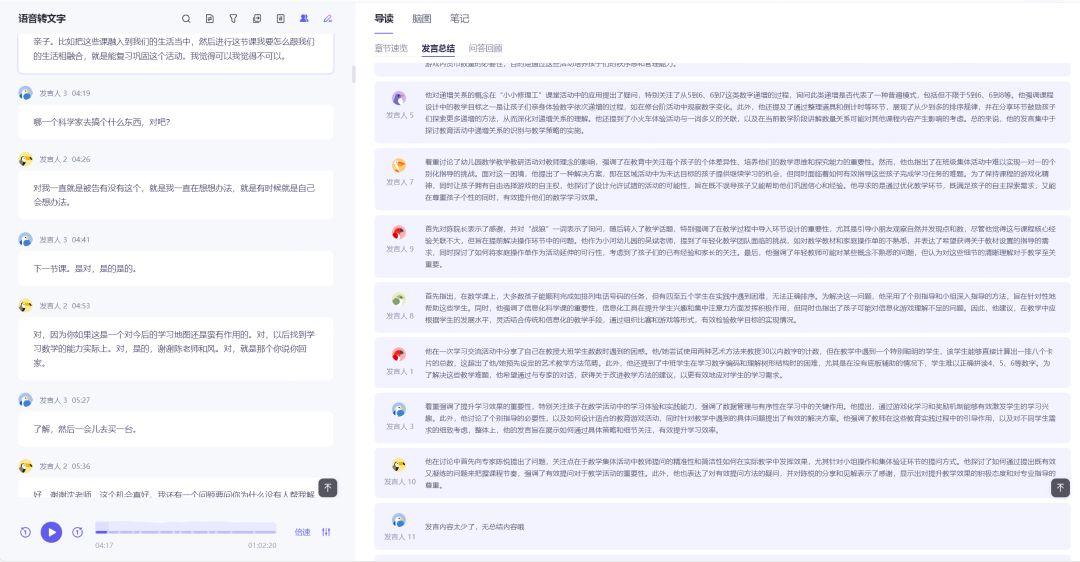1080x562 pixels.
Task: Select transcript text beginning '对我一直就是被告有没有这个'
Action: [x=174, y=195]
